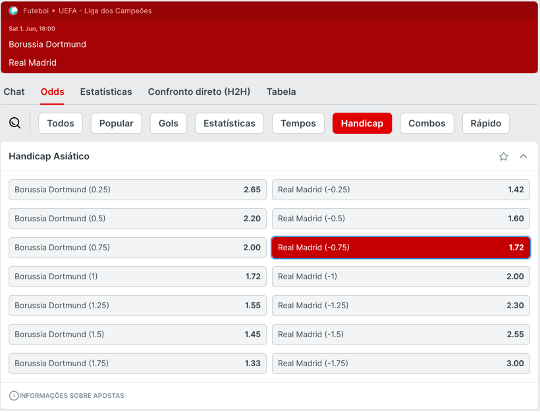Click the football globe icon in header

pos(13,11)
